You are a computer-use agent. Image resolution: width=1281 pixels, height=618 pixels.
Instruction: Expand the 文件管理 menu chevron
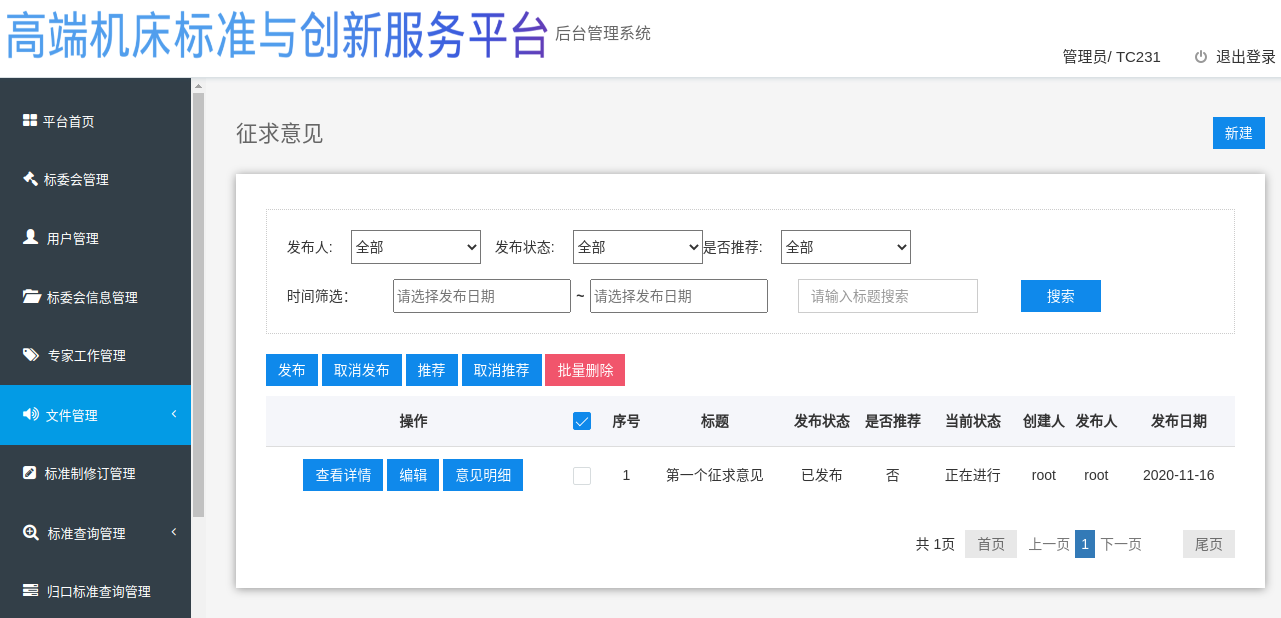tap(174, 414)
